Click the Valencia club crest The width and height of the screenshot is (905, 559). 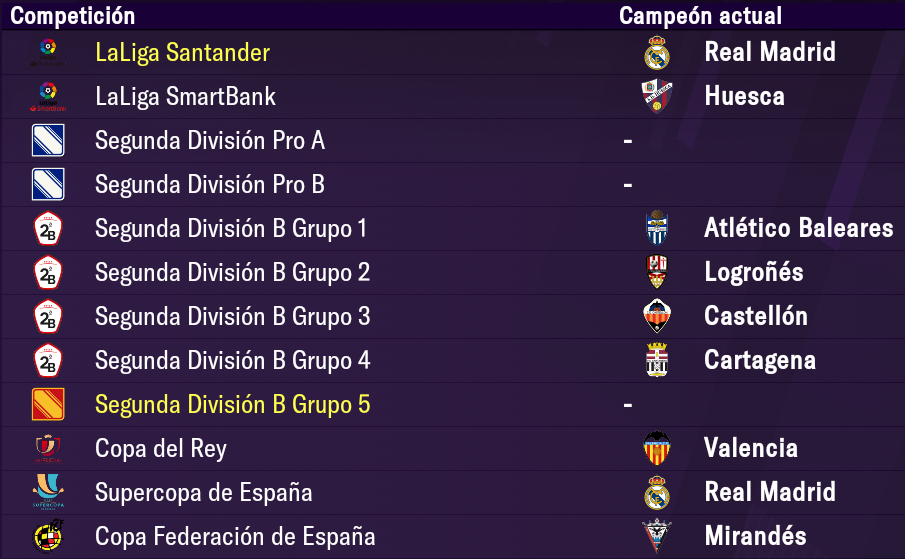[657, 448]
